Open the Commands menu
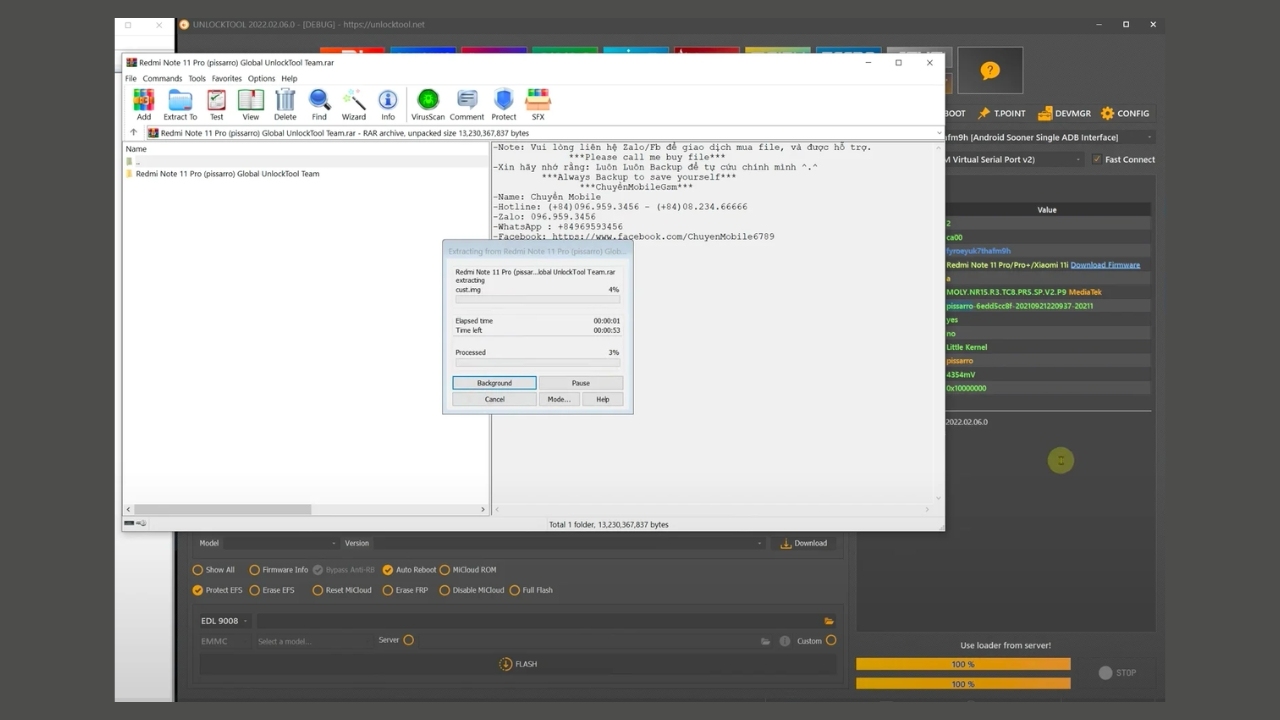The image size is (1280, 720). click(162, 78)
